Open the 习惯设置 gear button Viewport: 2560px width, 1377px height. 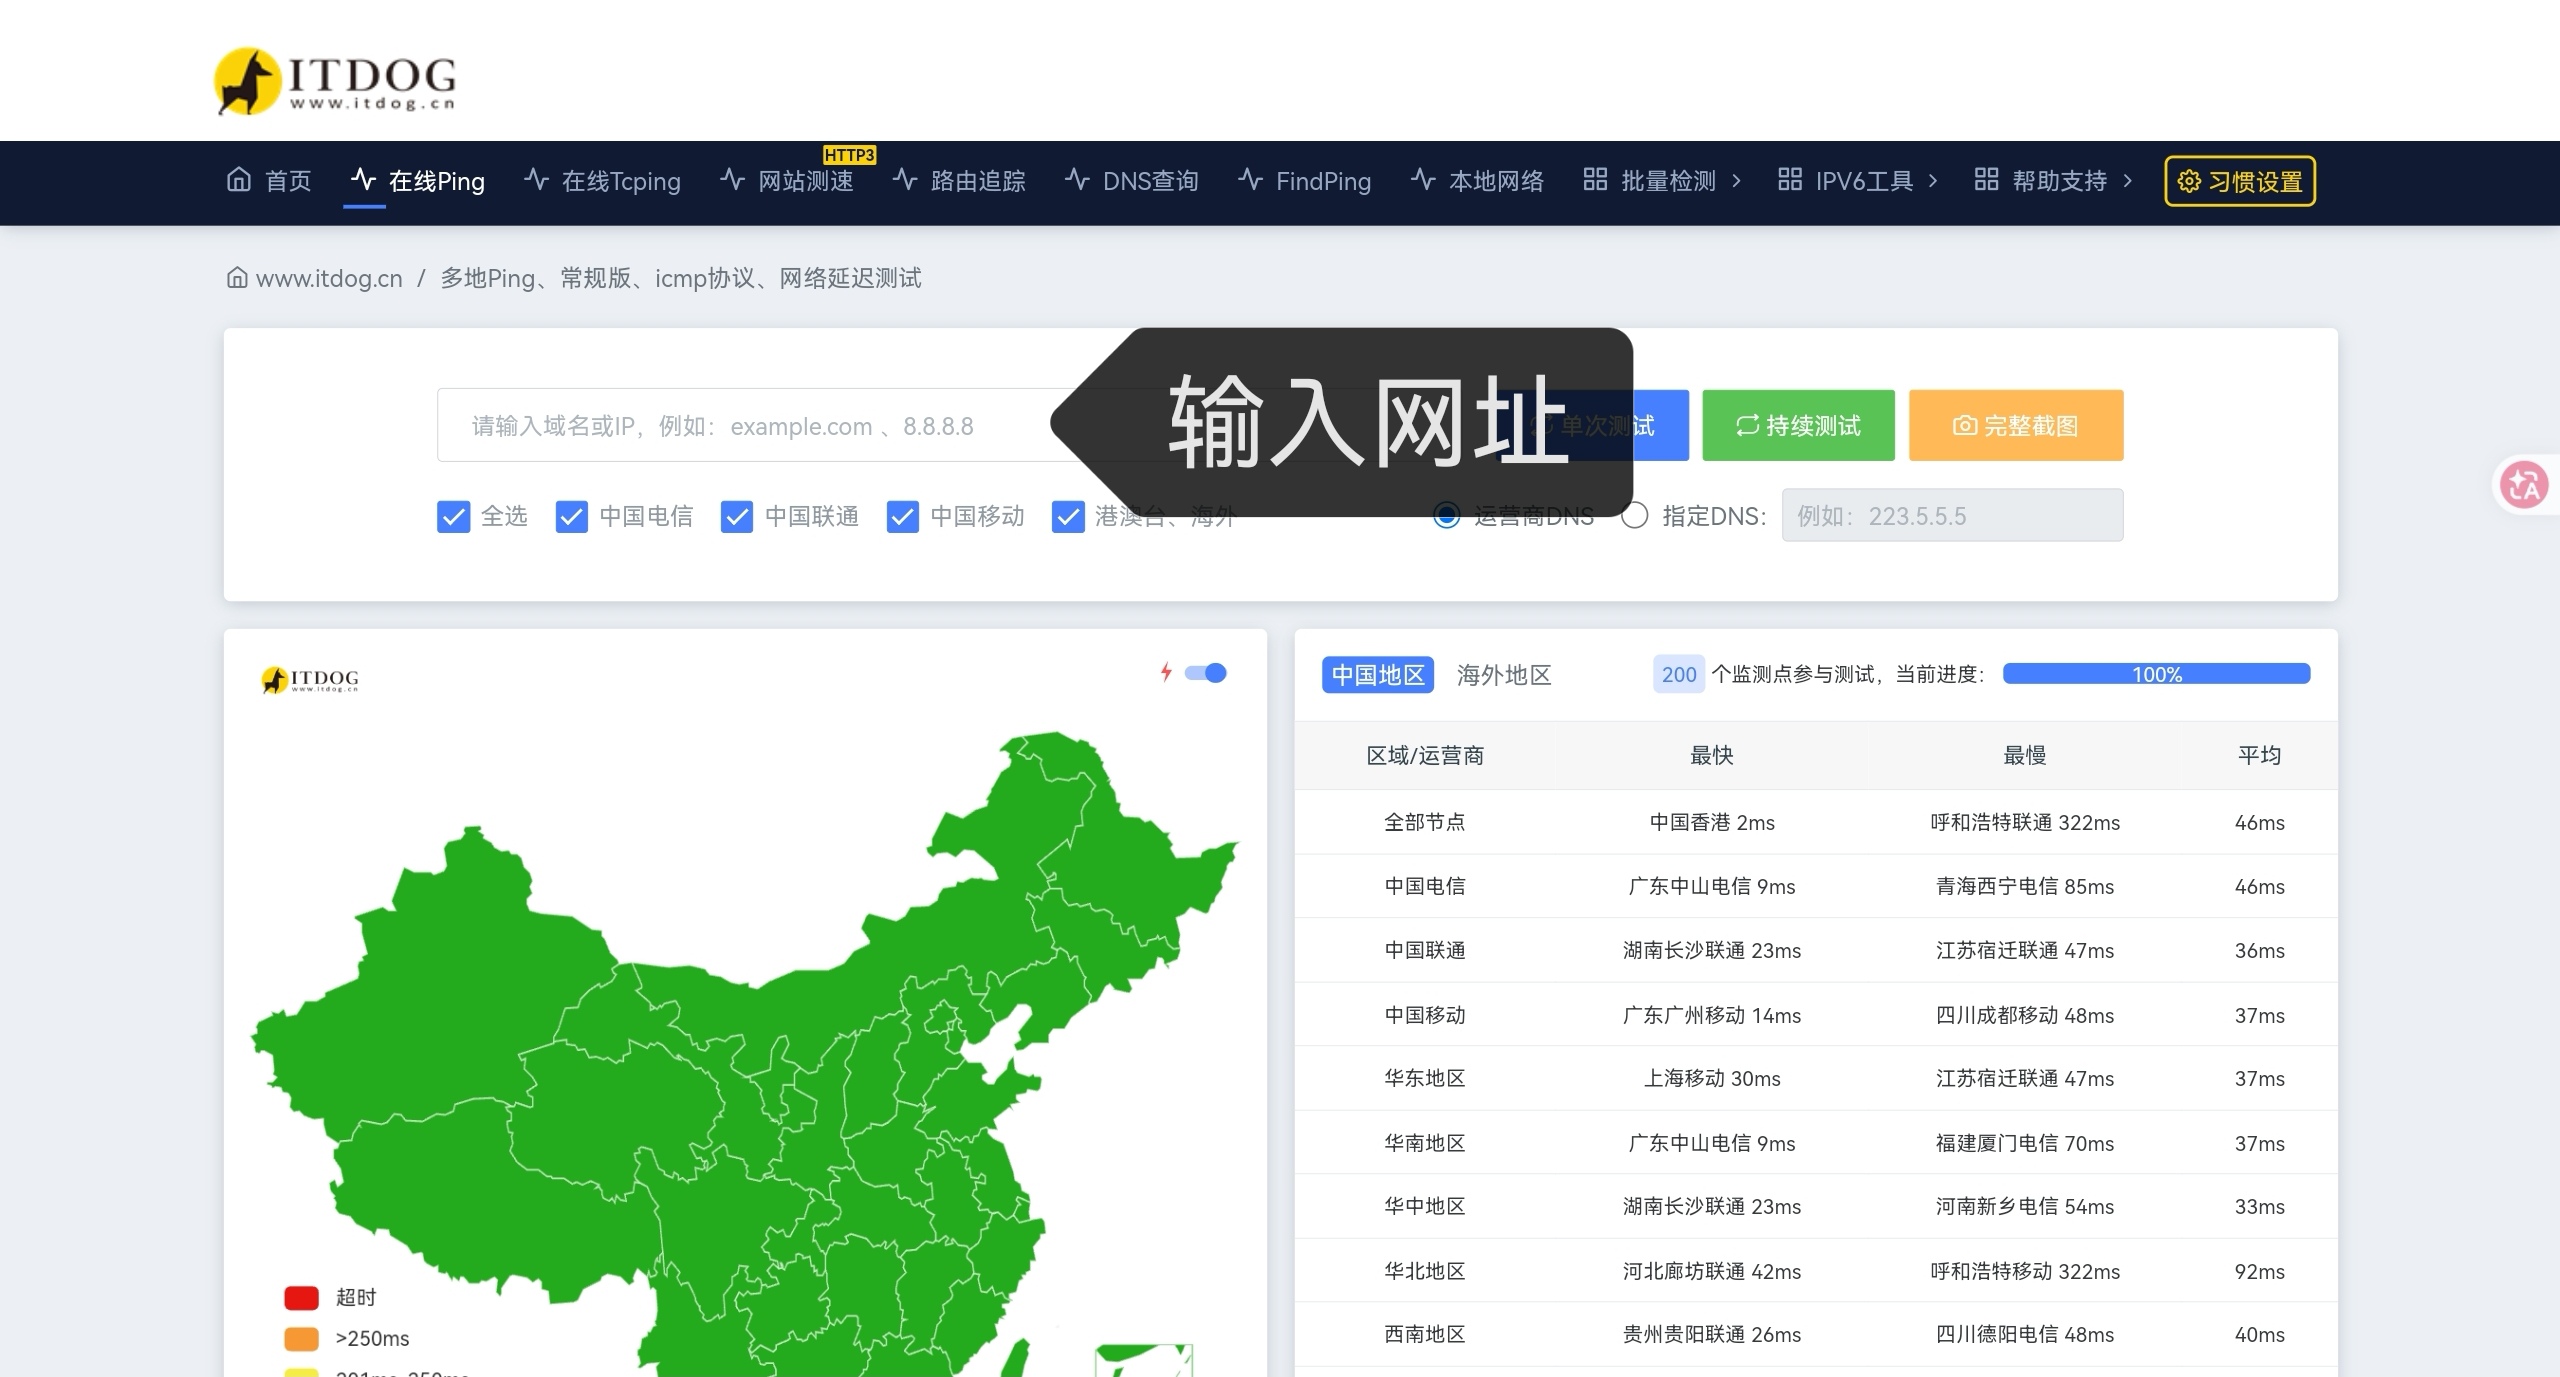coord(2239,181)
